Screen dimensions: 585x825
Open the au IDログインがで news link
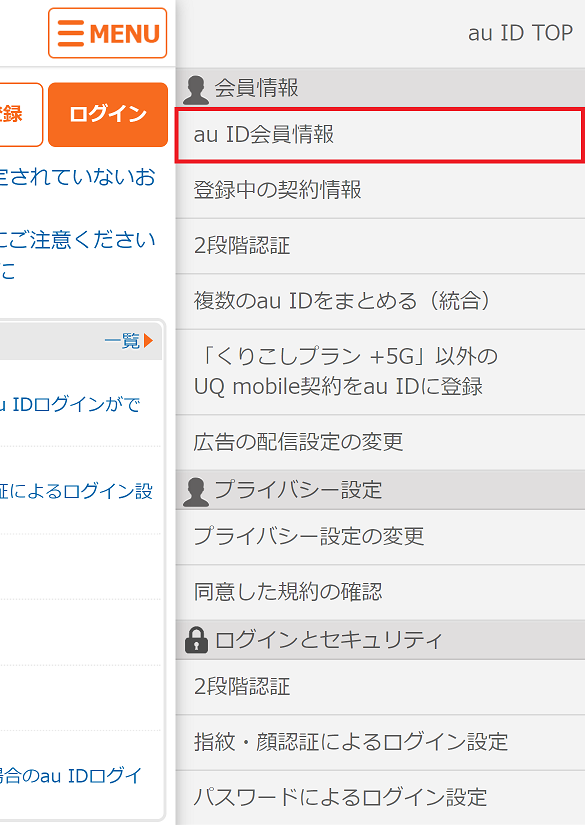(70, 405)
